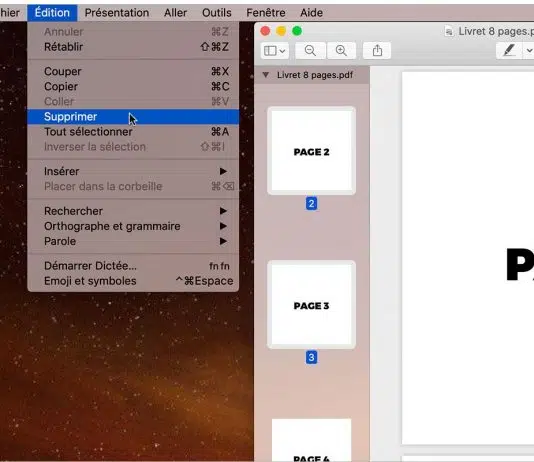Activate the markup pen tool
The image size is (534, 462).
(509, 51)
